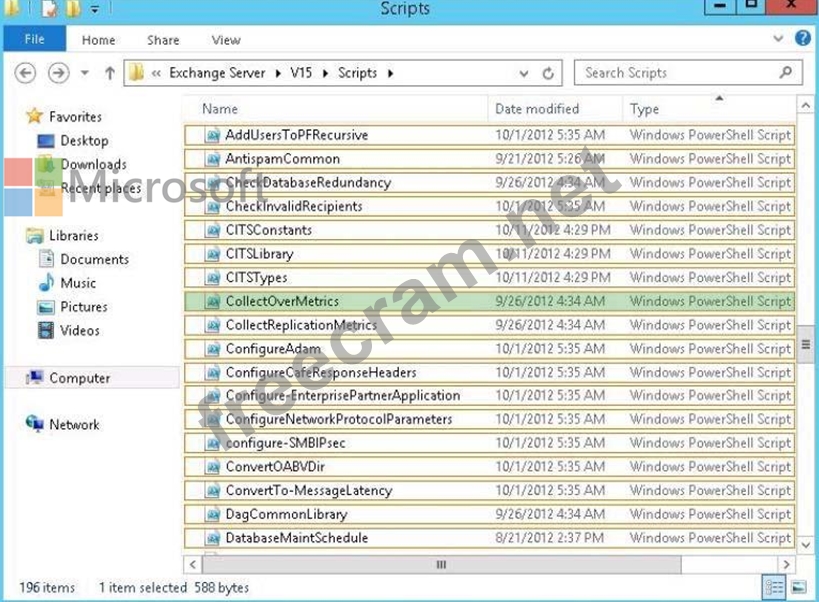
Task: Select the configure-SMBIPsec file name
Action: pyautogui.click(x=285, y=443)
